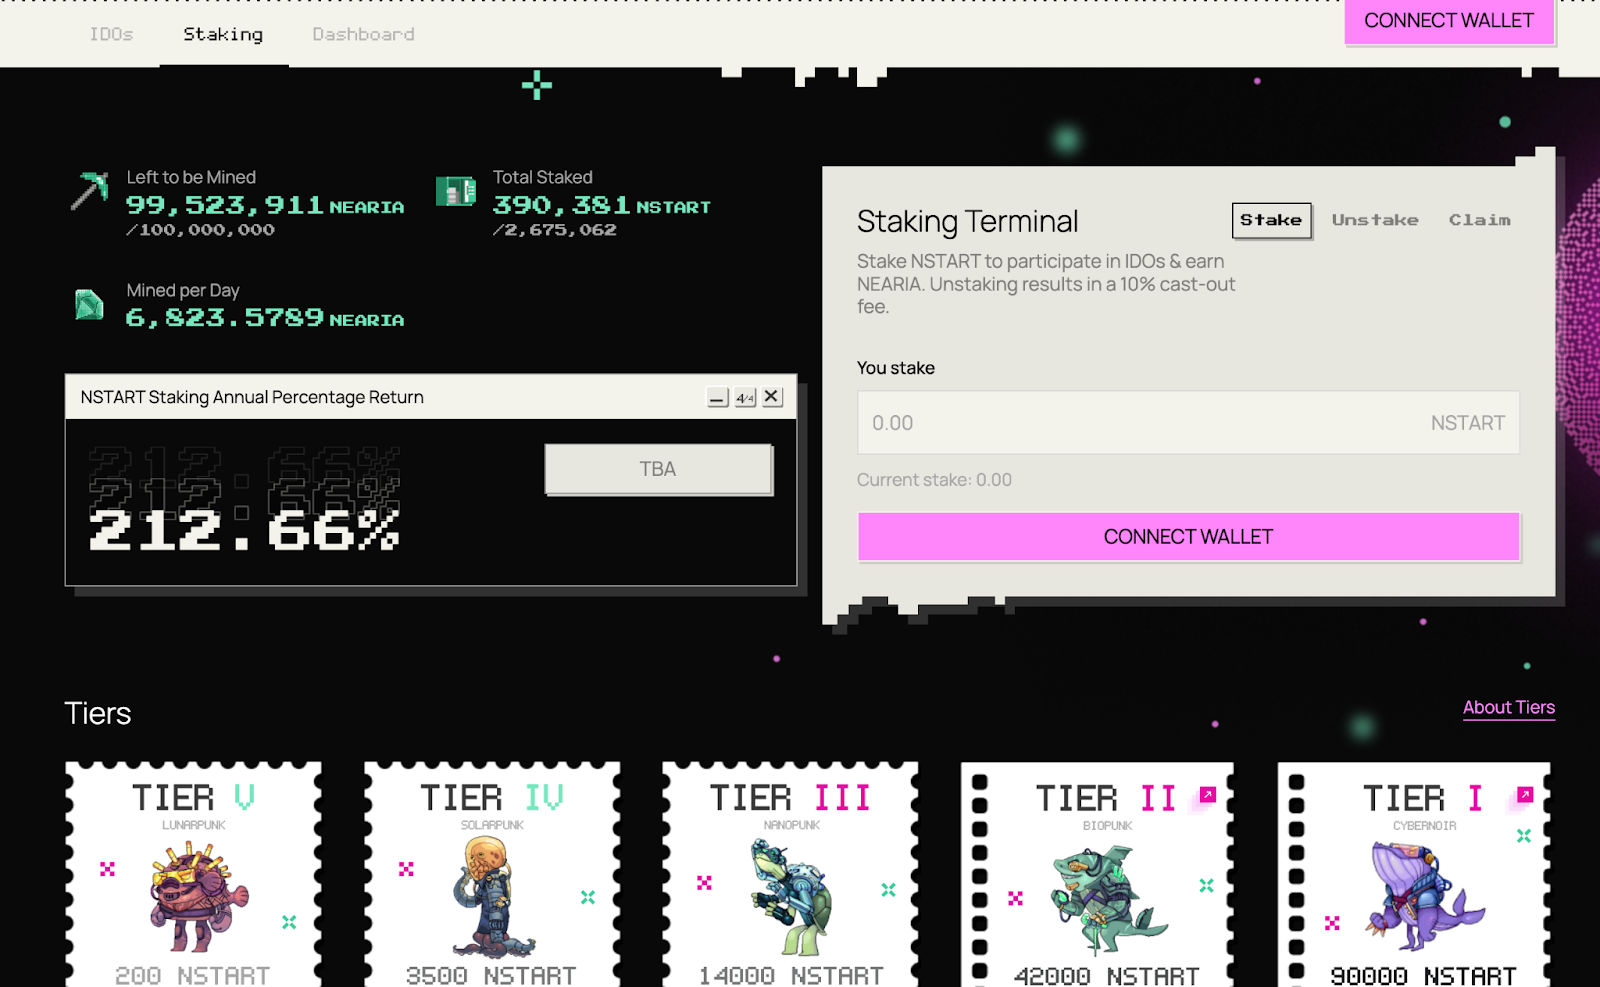Image resolution: width=1600 pixels, height=987 pixels.
Task: Click the Staking Terminal heading
Action: point(967,221)
